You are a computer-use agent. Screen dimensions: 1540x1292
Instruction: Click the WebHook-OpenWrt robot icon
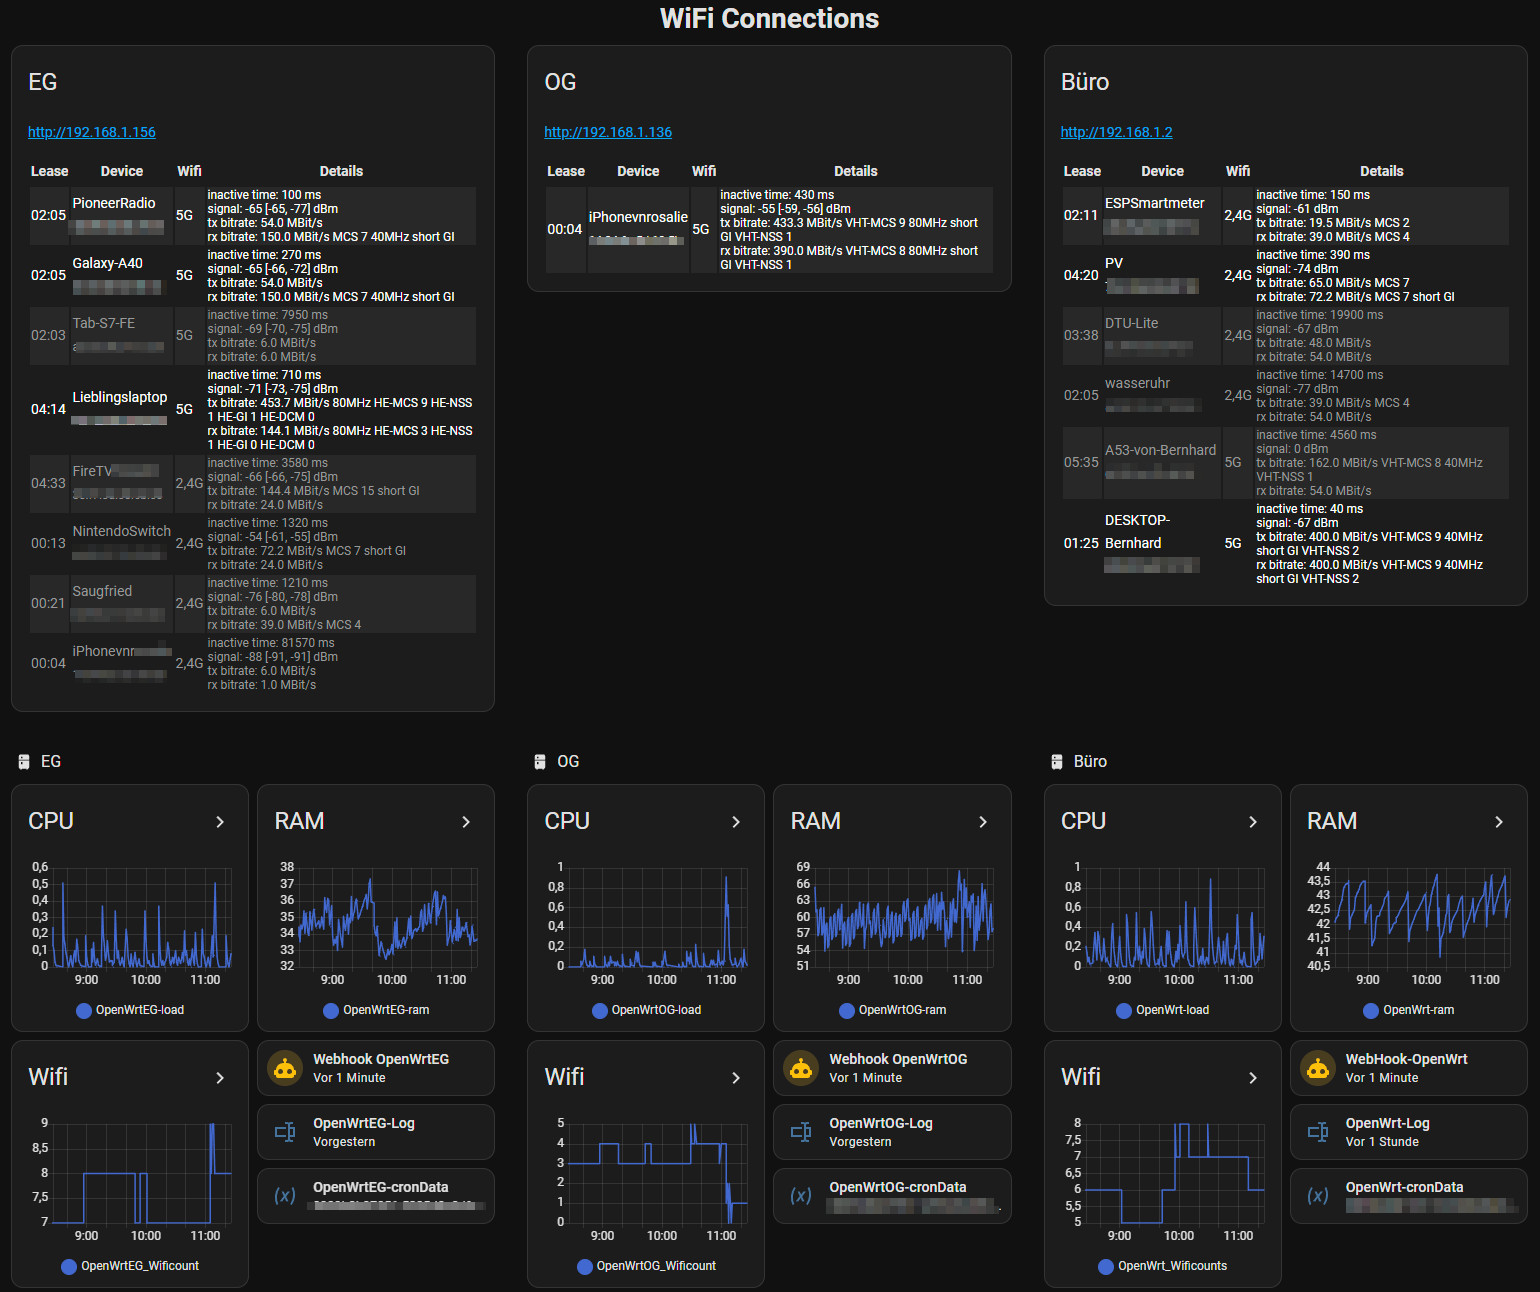[x=1318, y=1068]
